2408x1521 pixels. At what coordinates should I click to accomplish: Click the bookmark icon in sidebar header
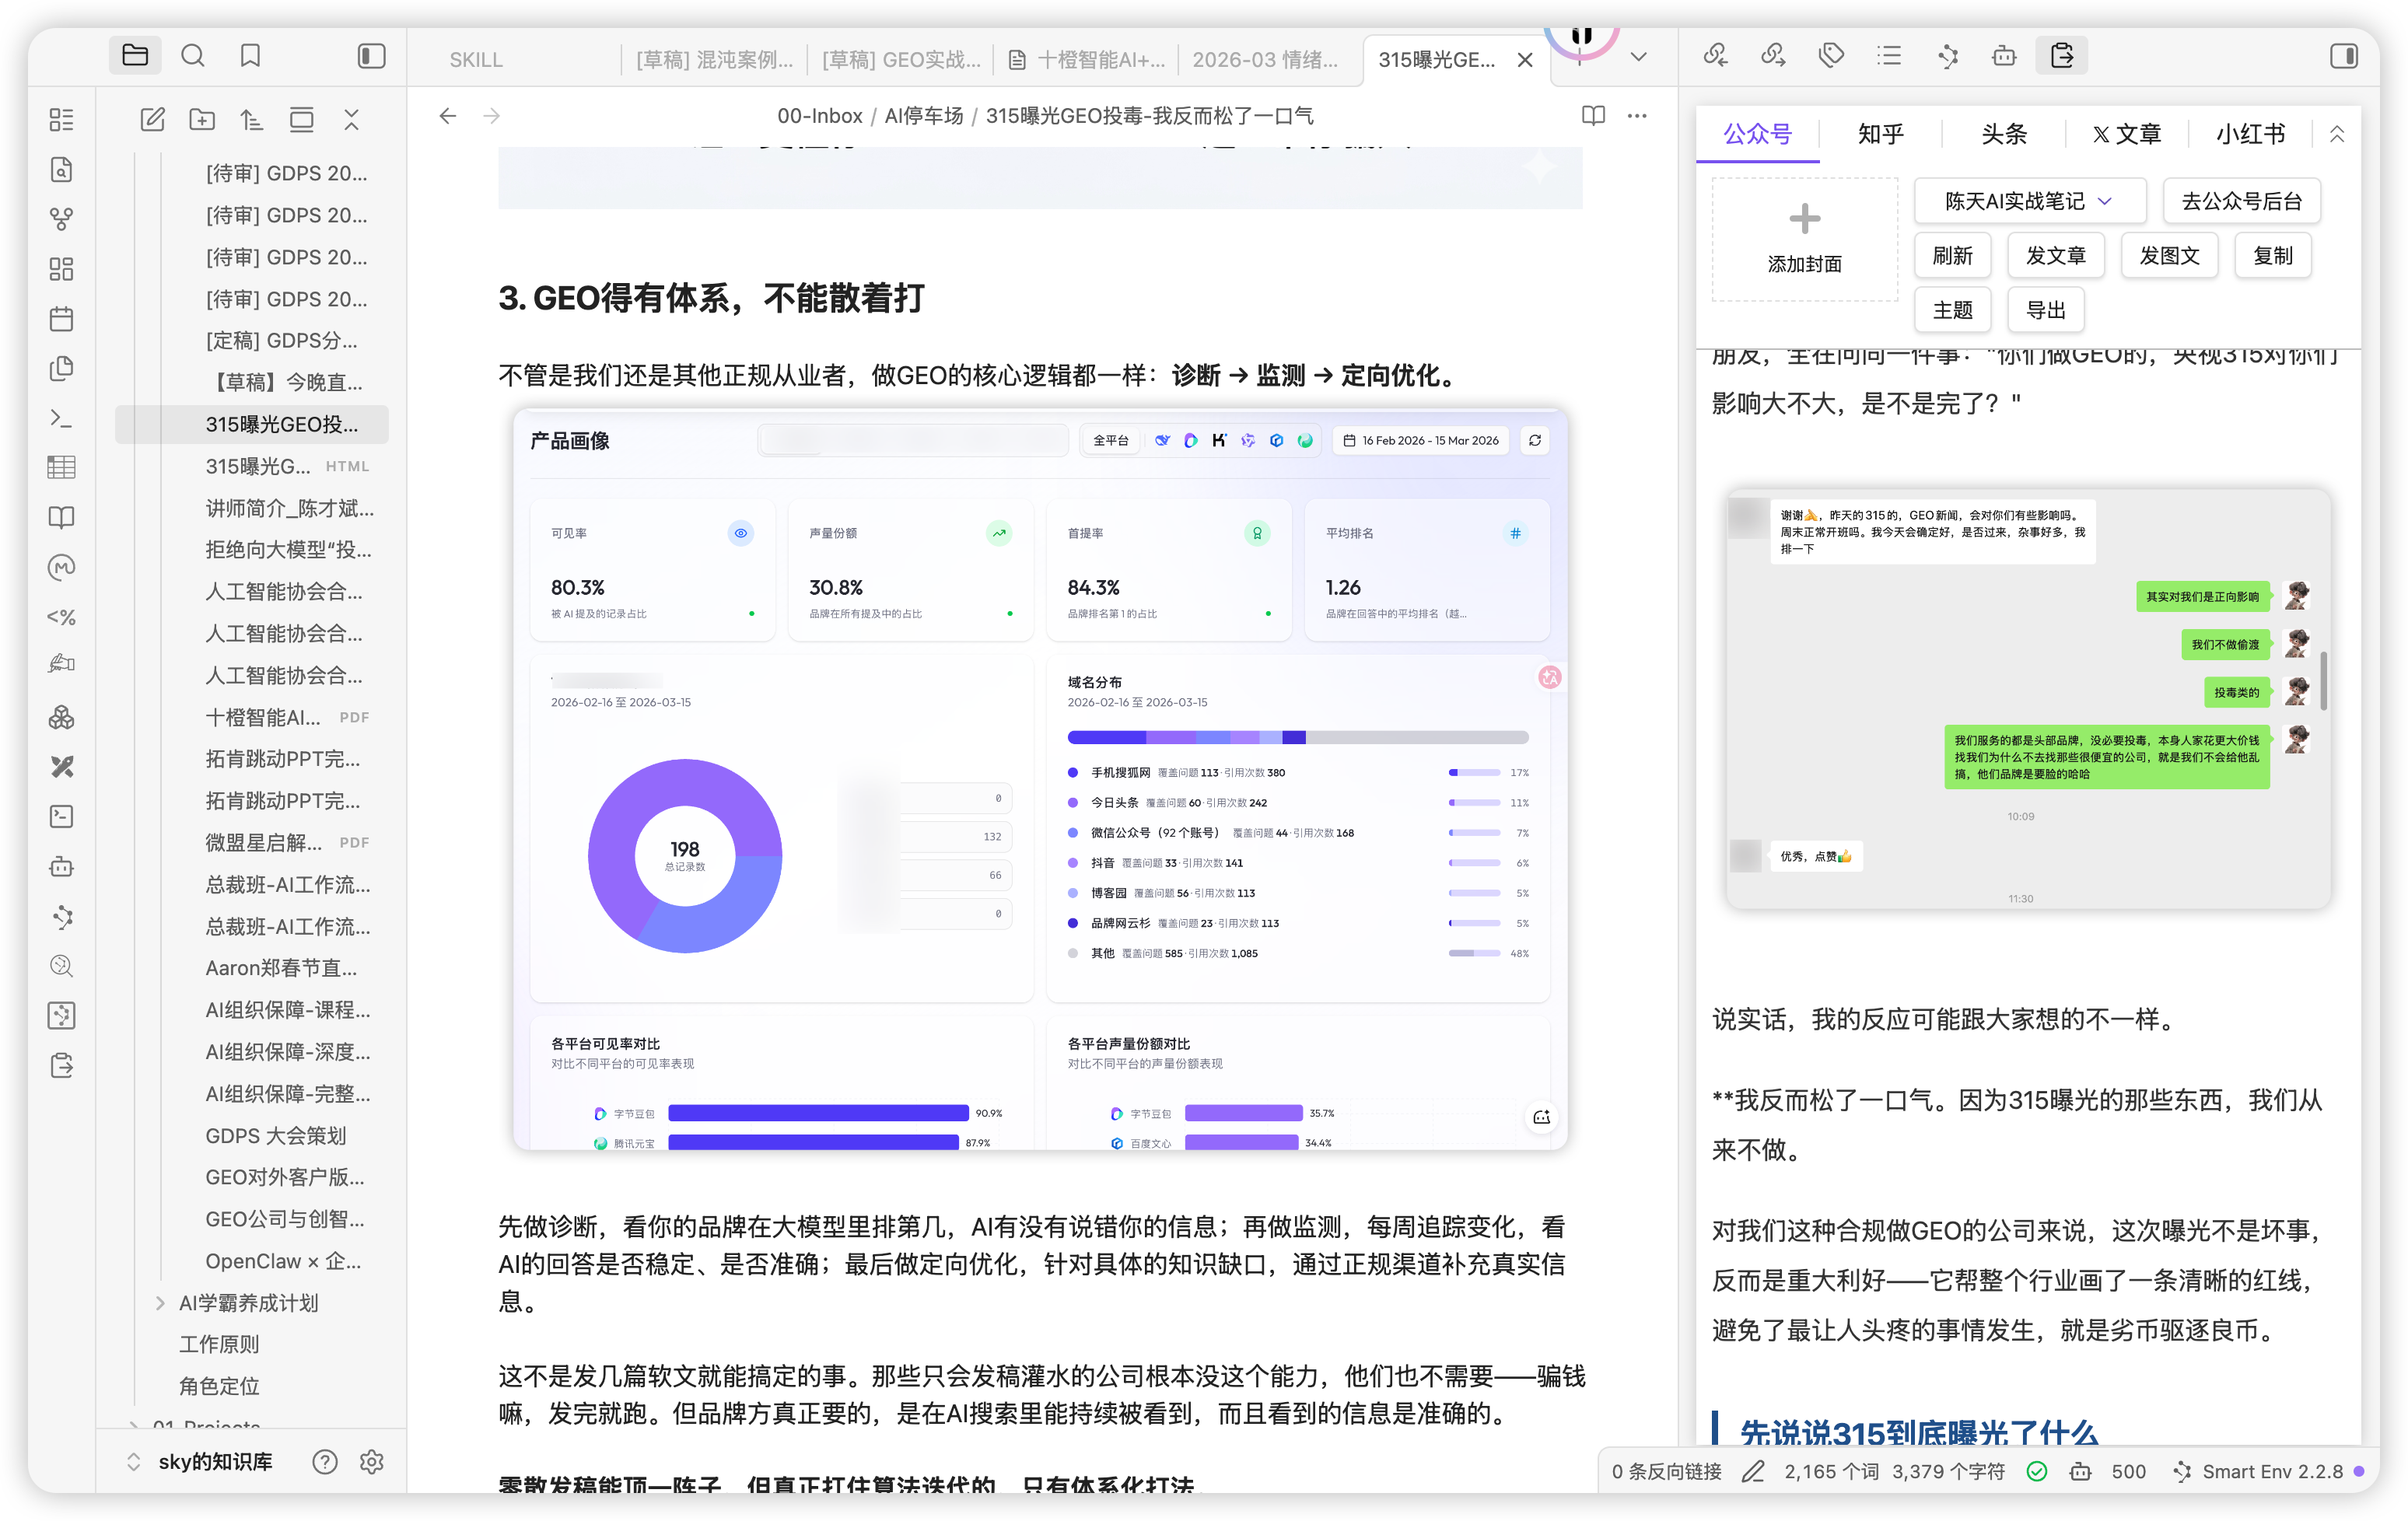tap(250, 56)
